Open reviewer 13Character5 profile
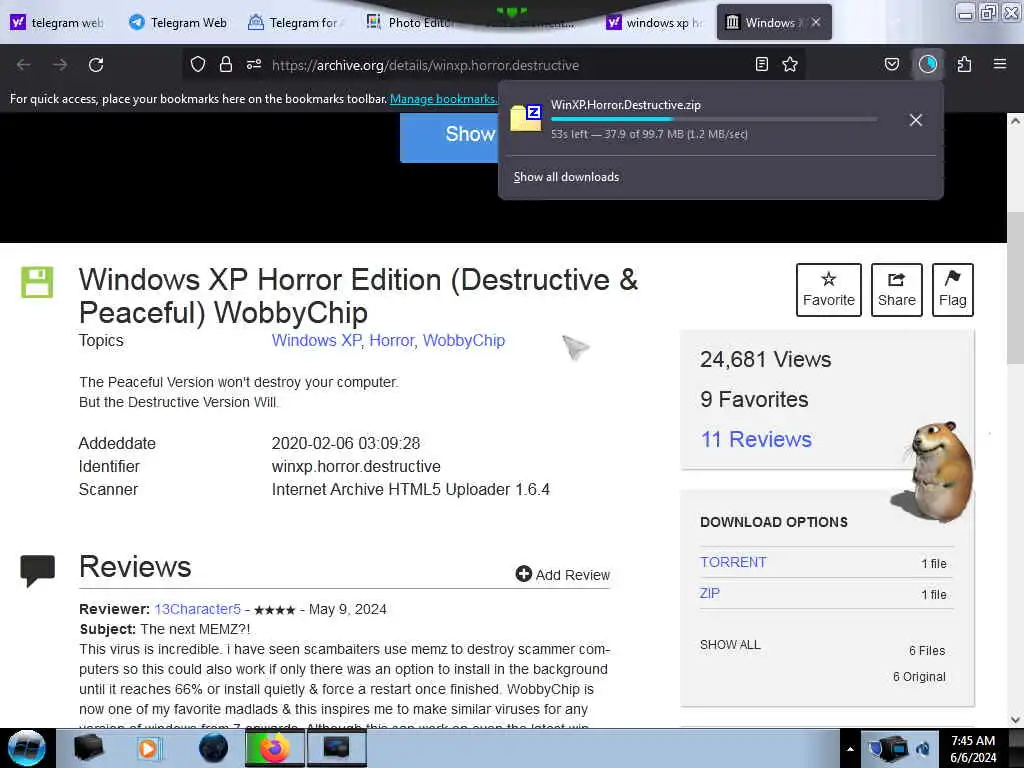 point(197,609)
